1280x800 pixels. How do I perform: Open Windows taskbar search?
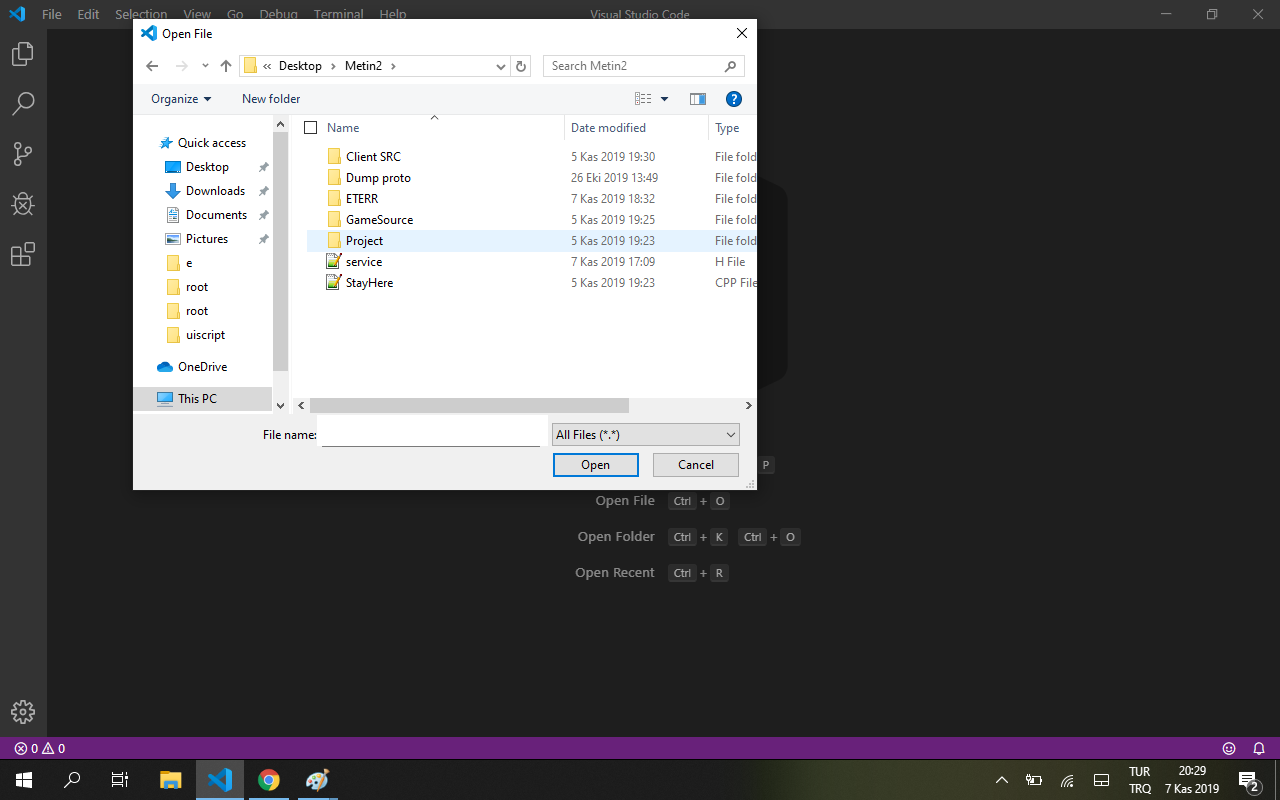click(72, 780)
